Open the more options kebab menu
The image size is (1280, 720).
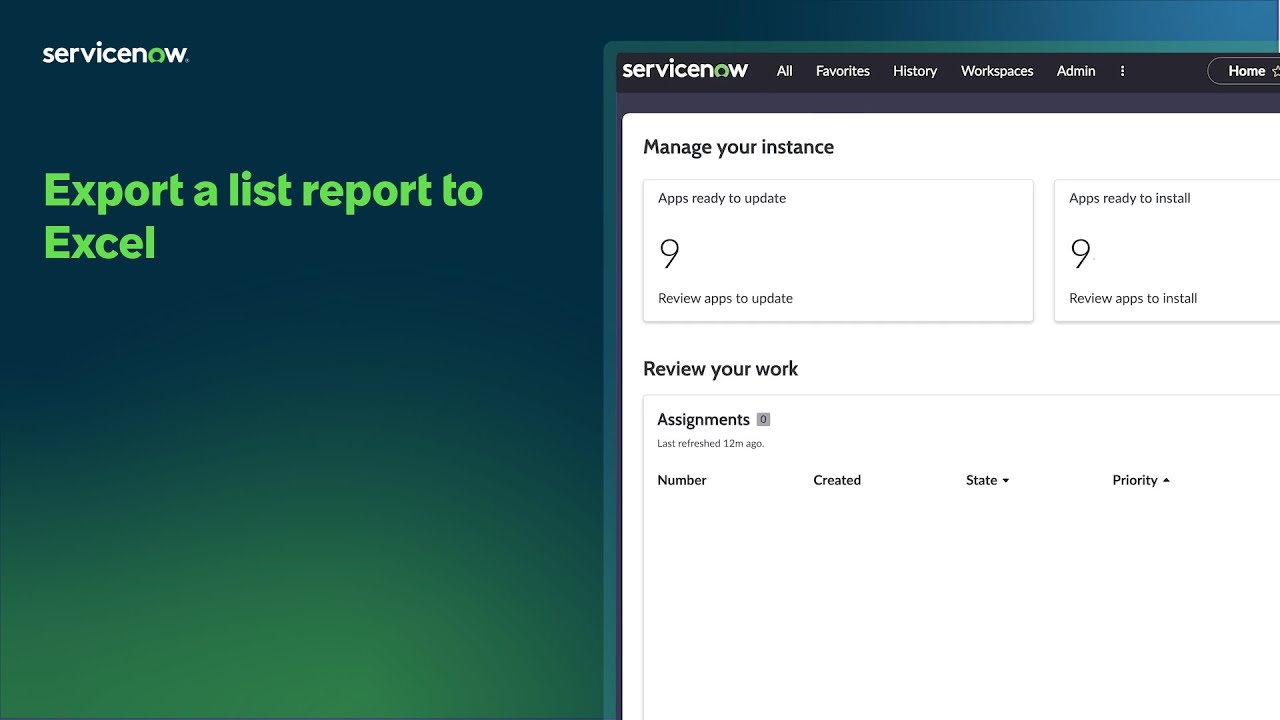tap(1122, 71)
